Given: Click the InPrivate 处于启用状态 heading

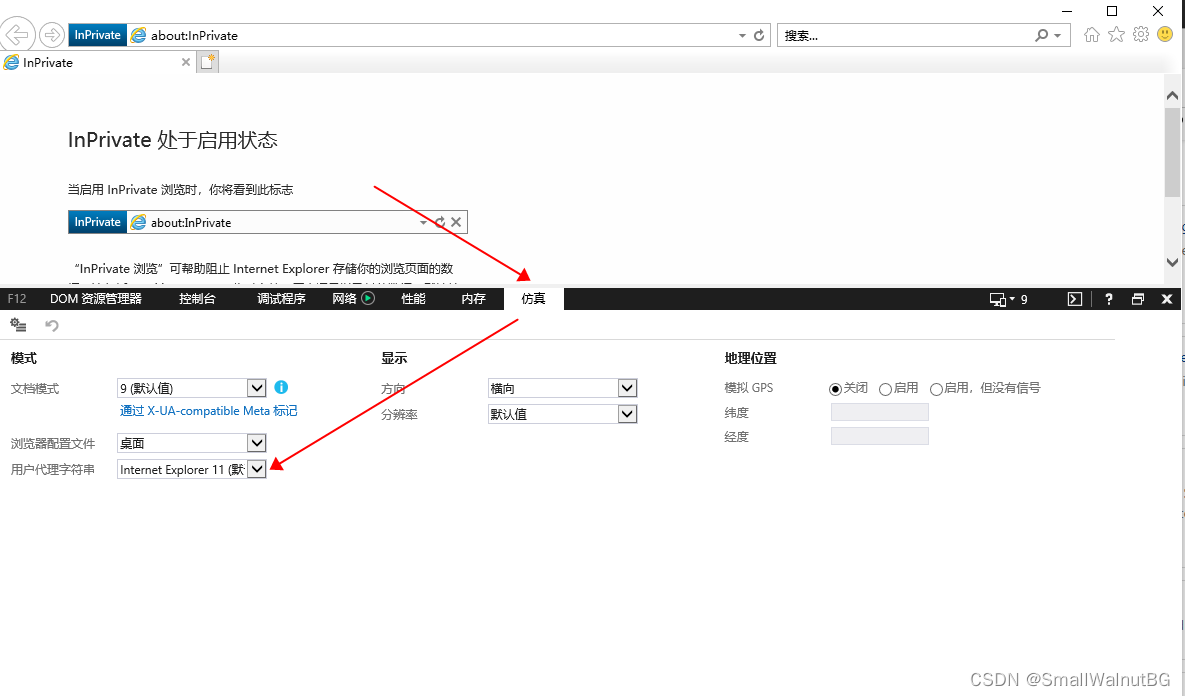Looking at the screenshot, I should (172, 140).
